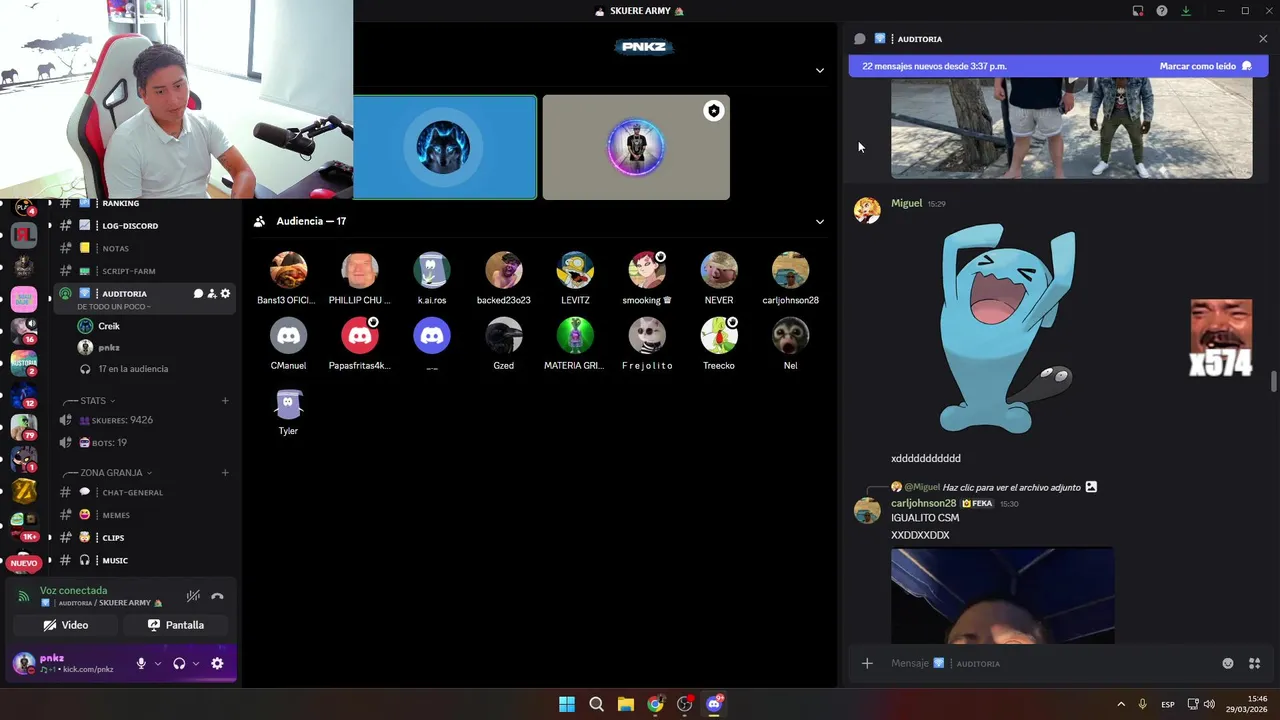This screenshot has width=1280, height=720.
Task: Click the voice connection signal icon
Action: (24, 597)
